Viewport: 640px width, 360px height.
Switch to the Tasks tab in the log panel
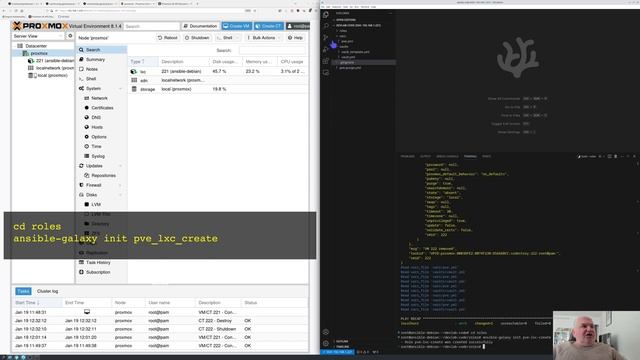pos(23,291)
